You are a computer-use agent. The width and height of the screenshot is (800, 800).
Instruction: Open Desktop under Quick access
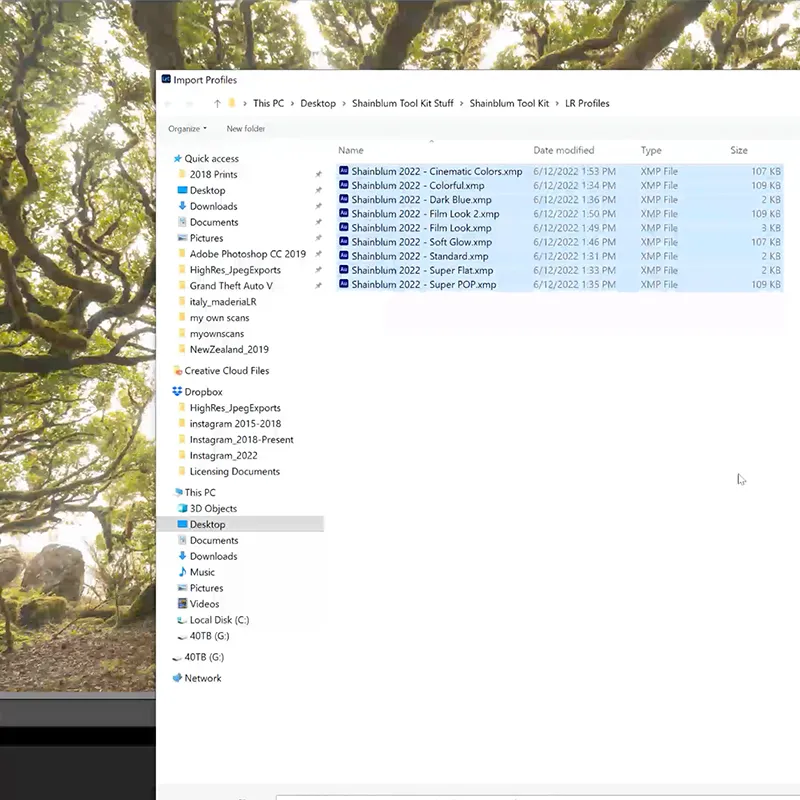(207, 190)
